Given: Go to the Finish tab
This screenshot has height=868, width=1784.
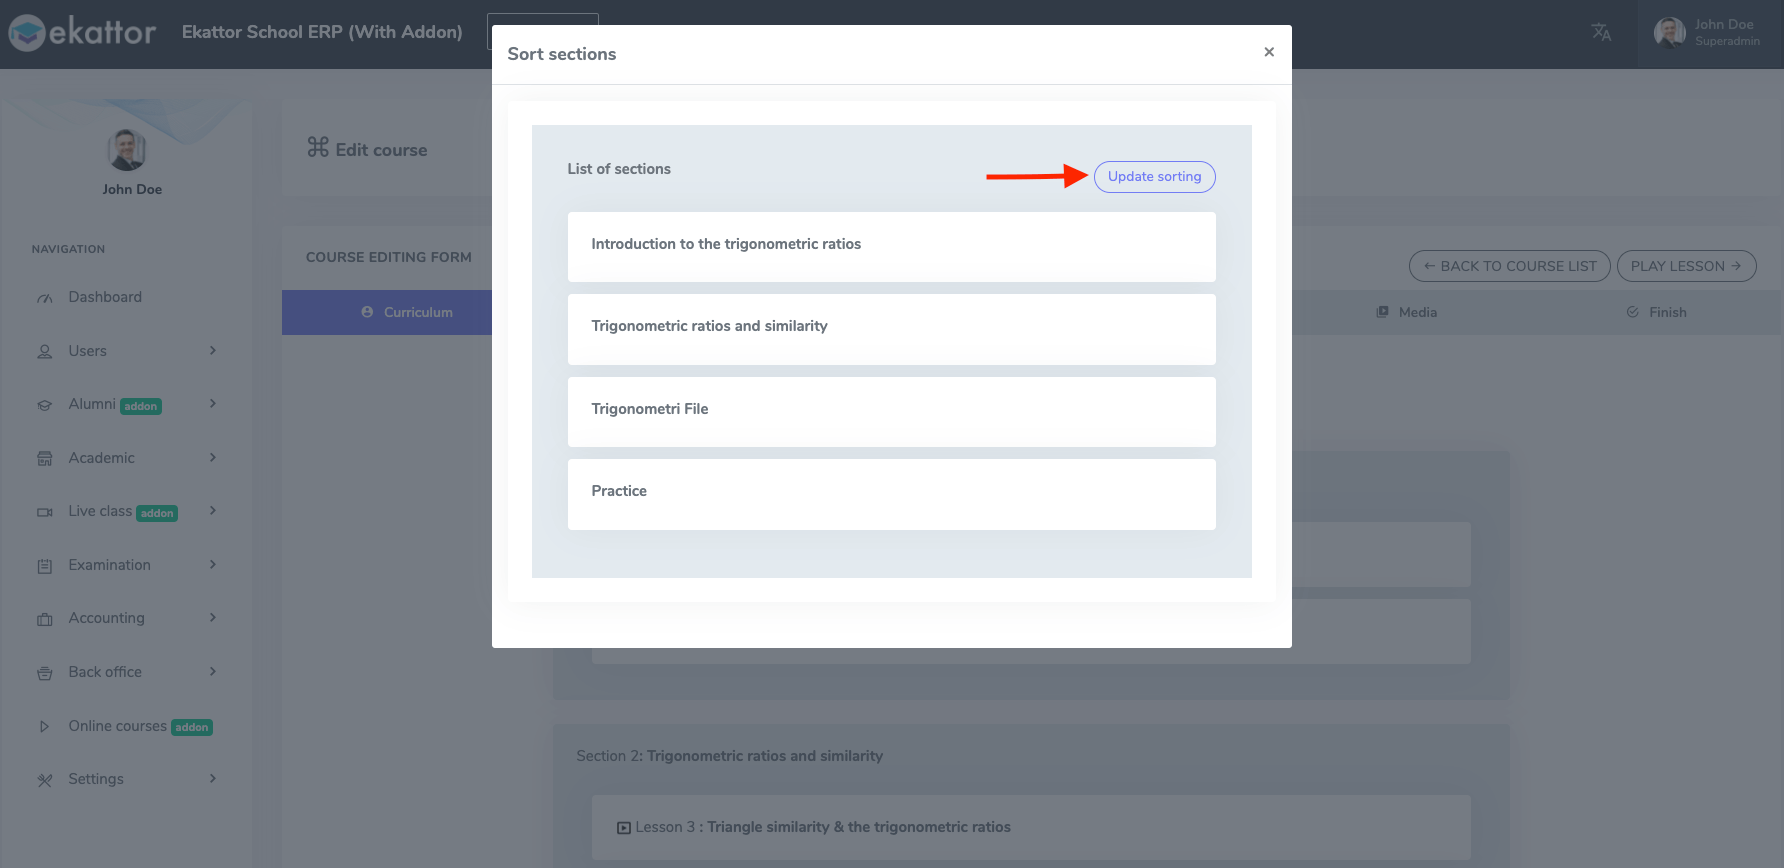Looking at the screenshot, I should coord(1657,312).
